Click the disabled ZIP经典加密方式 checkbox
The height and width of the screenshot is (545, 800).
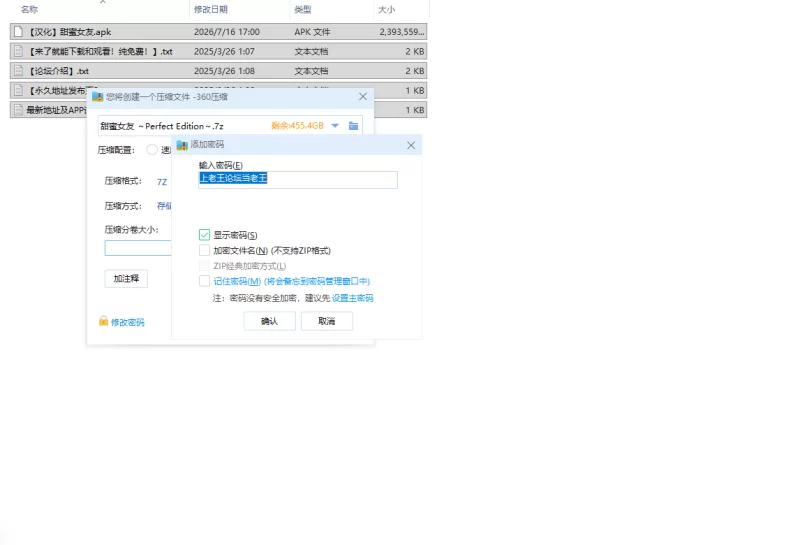pyautogui.click(x=205, y=266)
